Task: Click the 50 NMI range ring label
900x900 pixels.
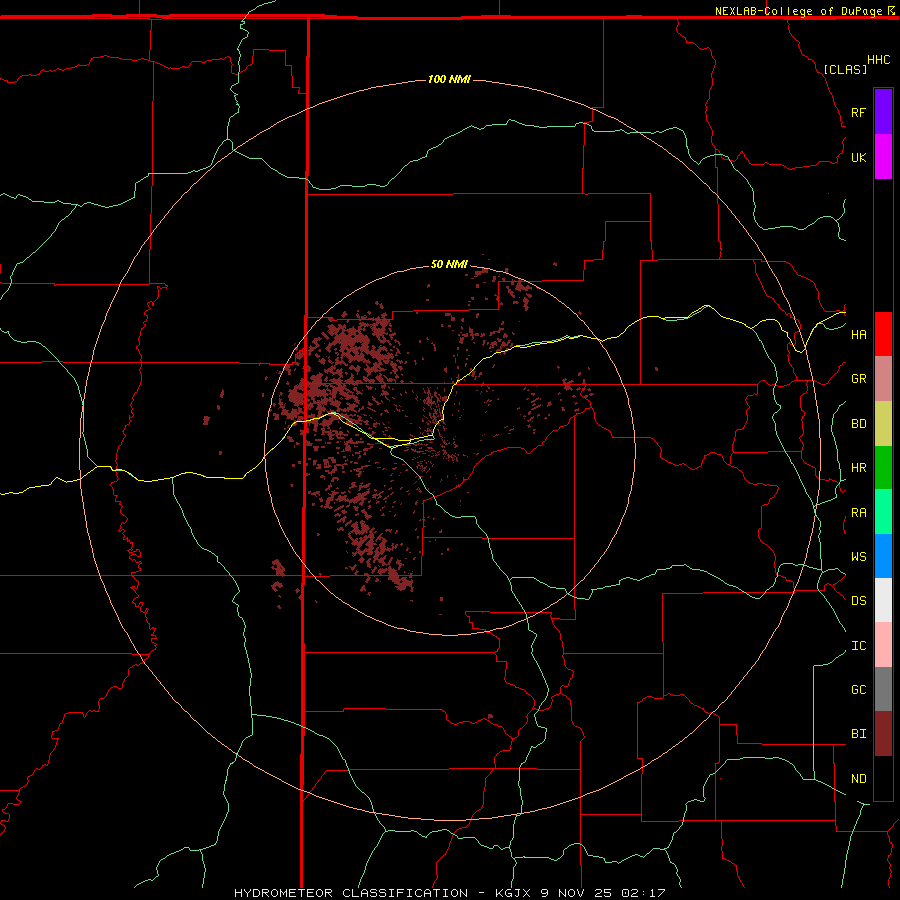Action: coord(449,264)
